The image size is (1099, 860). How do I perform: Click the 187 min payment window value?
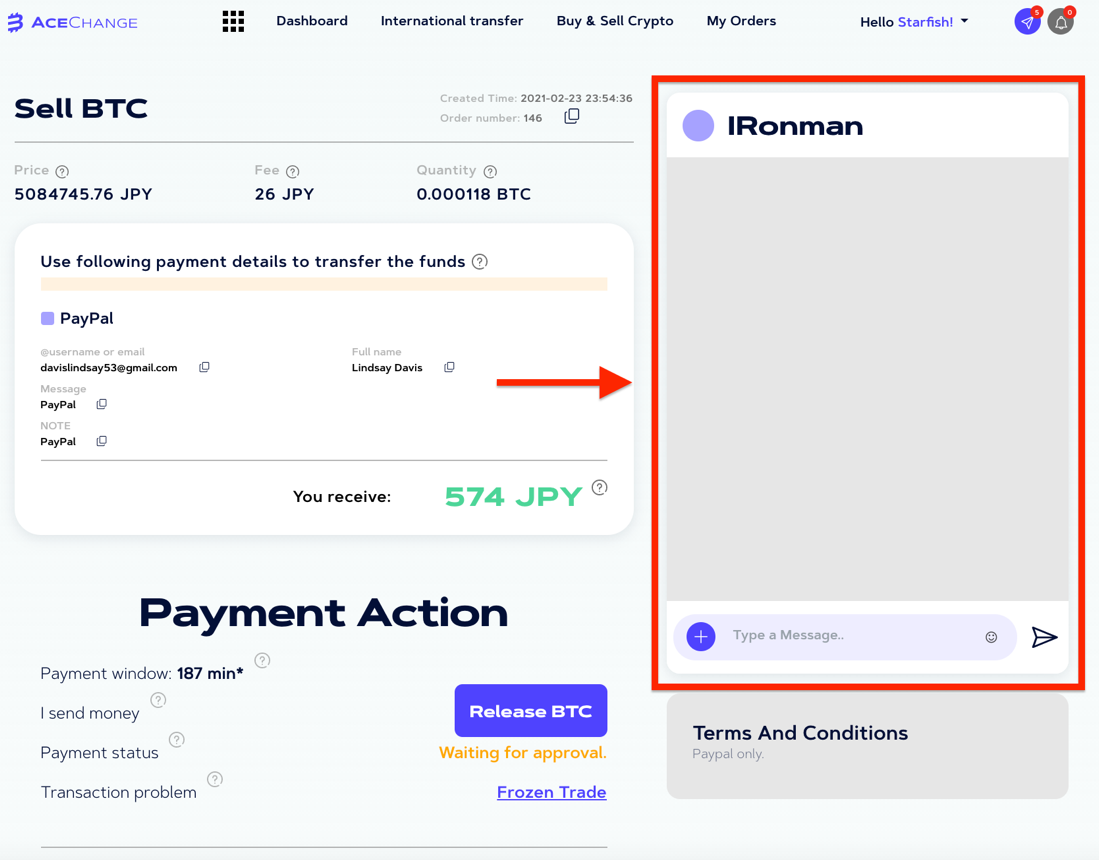(x=210, y=674)
